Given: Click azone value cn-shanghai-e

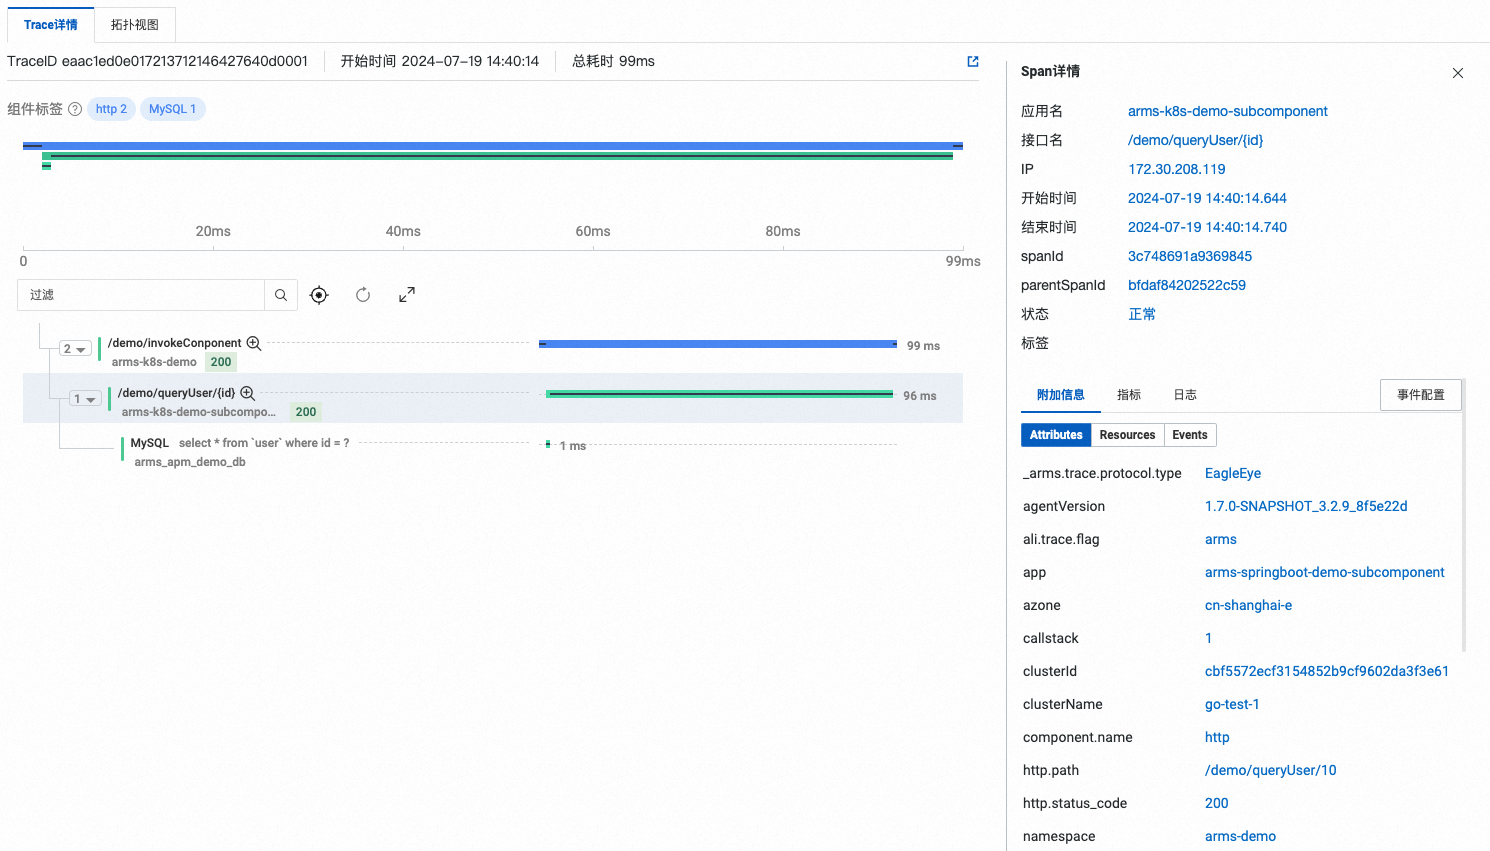Looking at the screenshot, I should point(1248,605).
